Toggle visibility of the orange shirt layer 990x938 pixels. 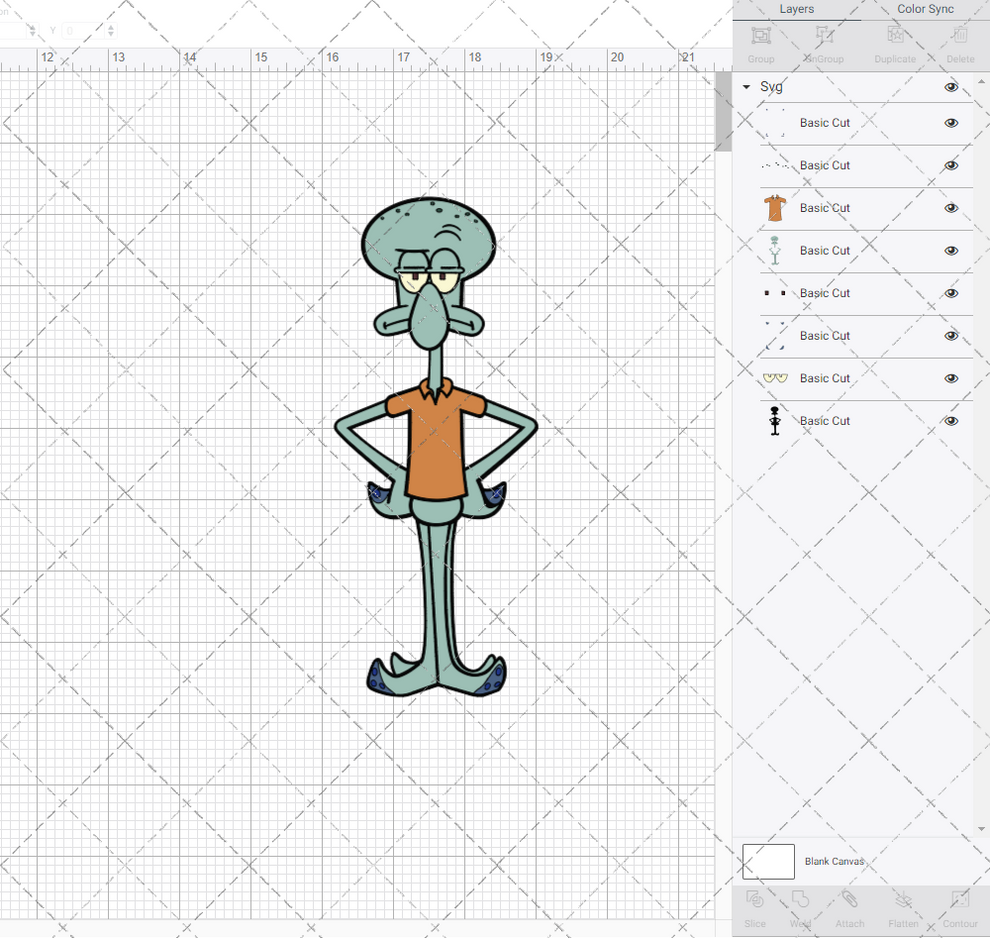(x=951, y=207)
